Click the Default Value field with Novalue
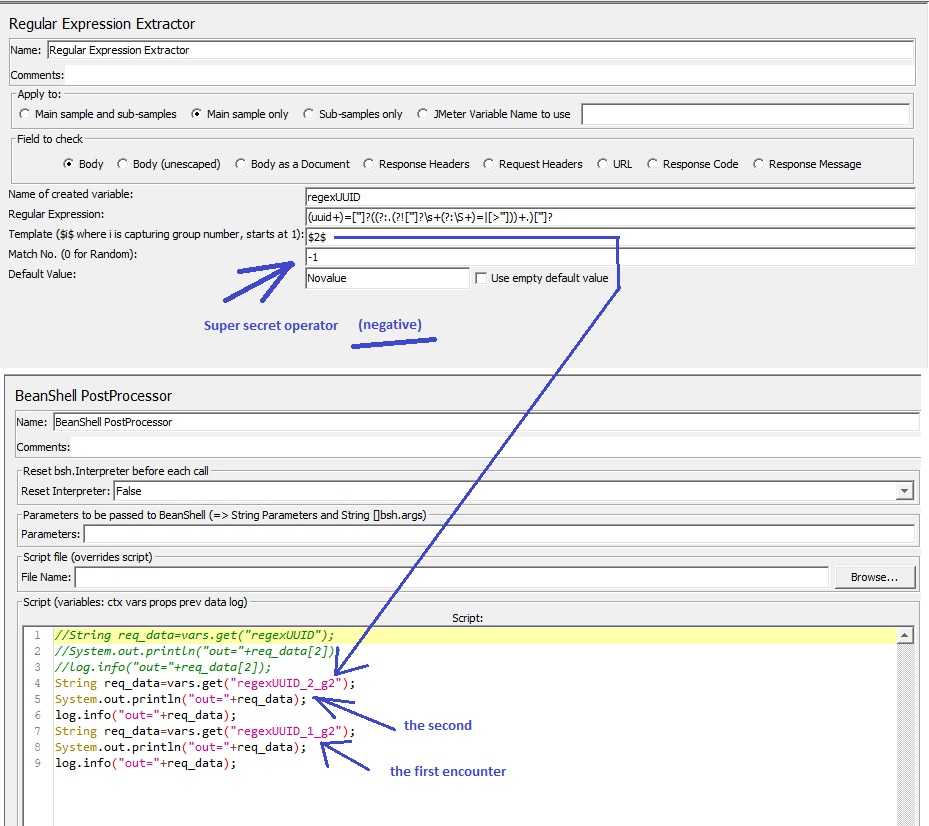This screenshot has width=929, height=826. click(x=387, y=278)
